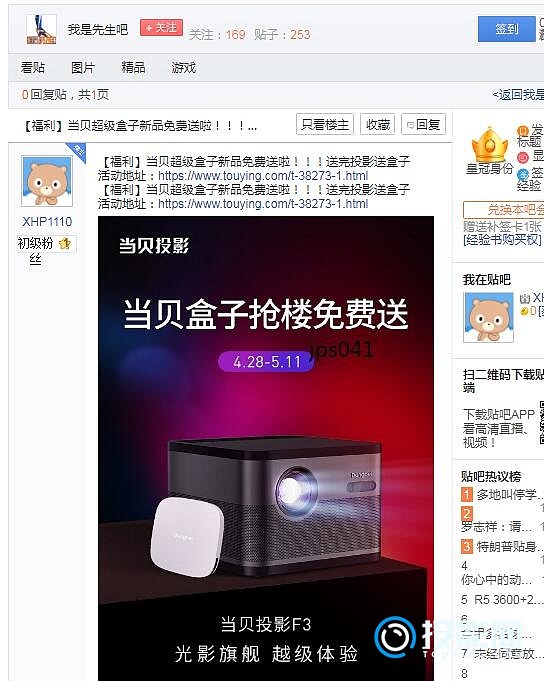Open the first touying.com activity link
544x681 pixels.
pos(263,175)
